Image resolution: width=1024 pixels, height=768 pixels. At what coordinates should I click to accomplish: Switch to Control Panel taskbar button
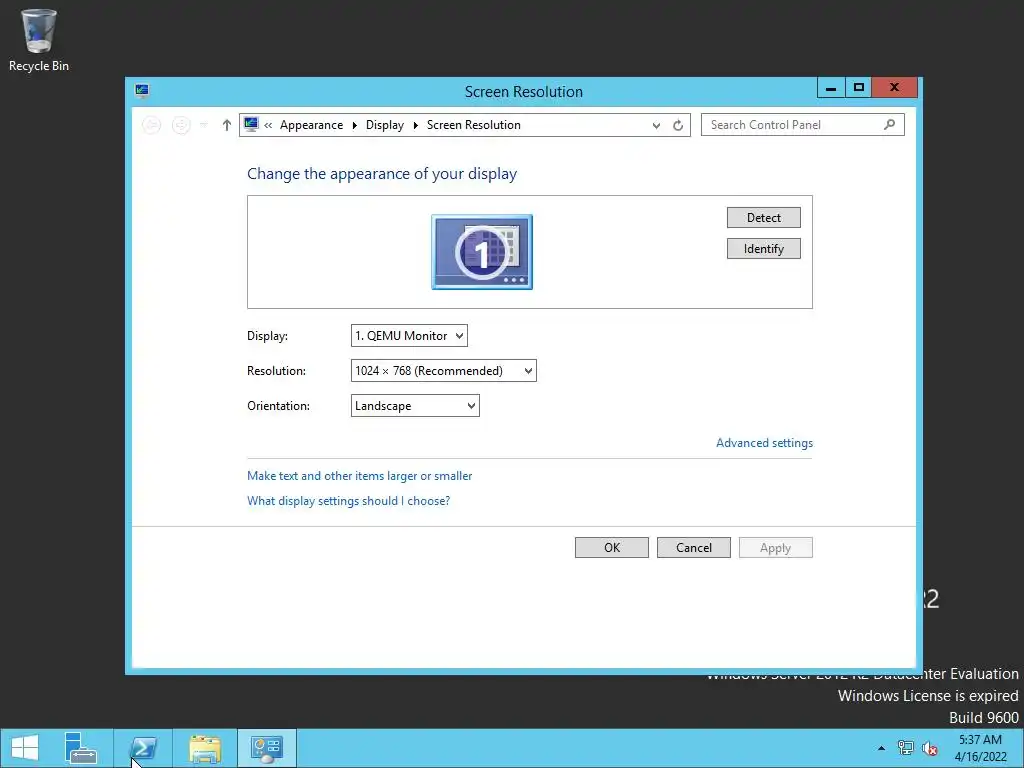[x=266, y=748]
